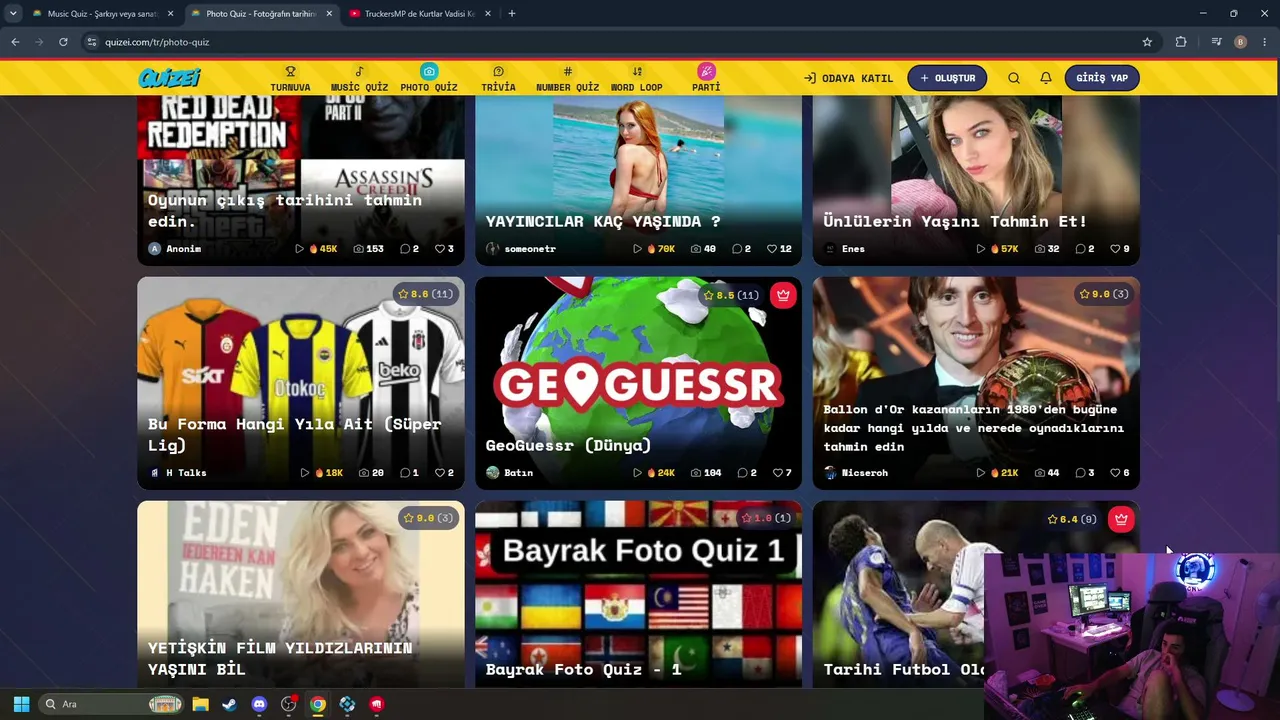Open Number Quiz hash icon
The image size is (1280, 720).
pyautogui.click(x=567, y=71)
